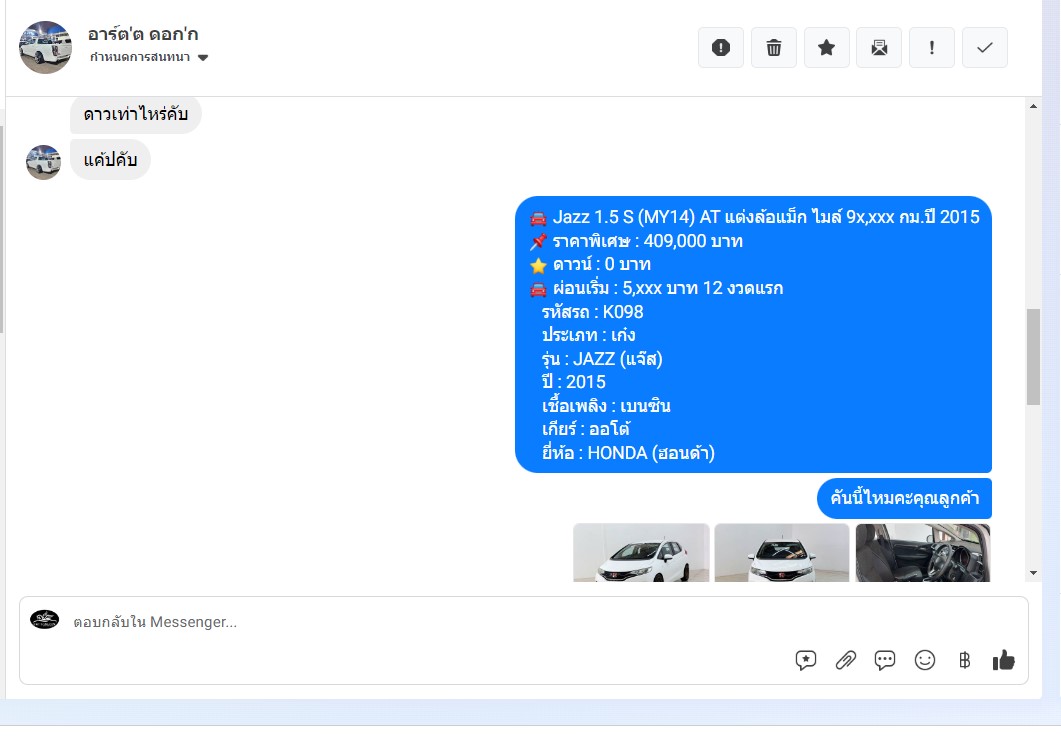1061x754 pixels.
Task: Open saved replies speech-star icon
Action: [x=806, y=660]
